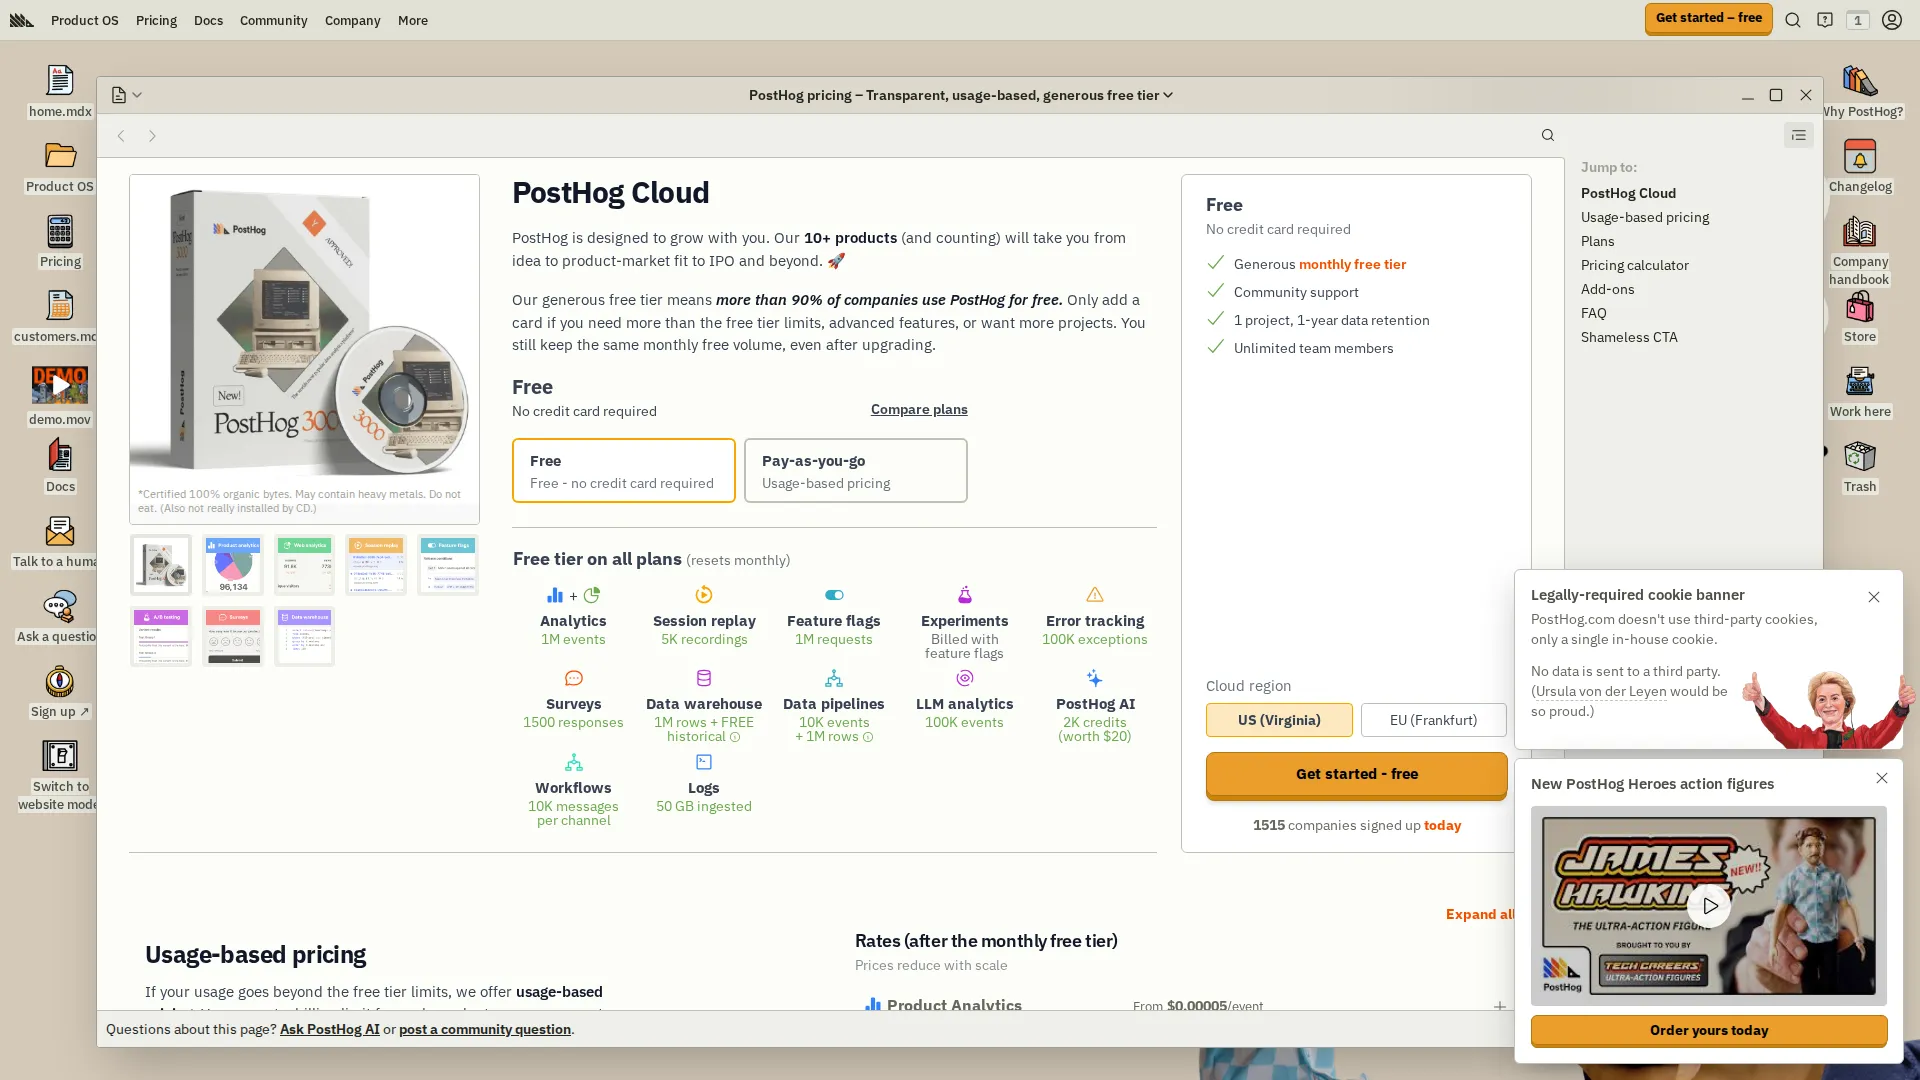Click the Compare plans link
The width and height of the screenshot is (1920, 1080).
[x=918, y=409]
